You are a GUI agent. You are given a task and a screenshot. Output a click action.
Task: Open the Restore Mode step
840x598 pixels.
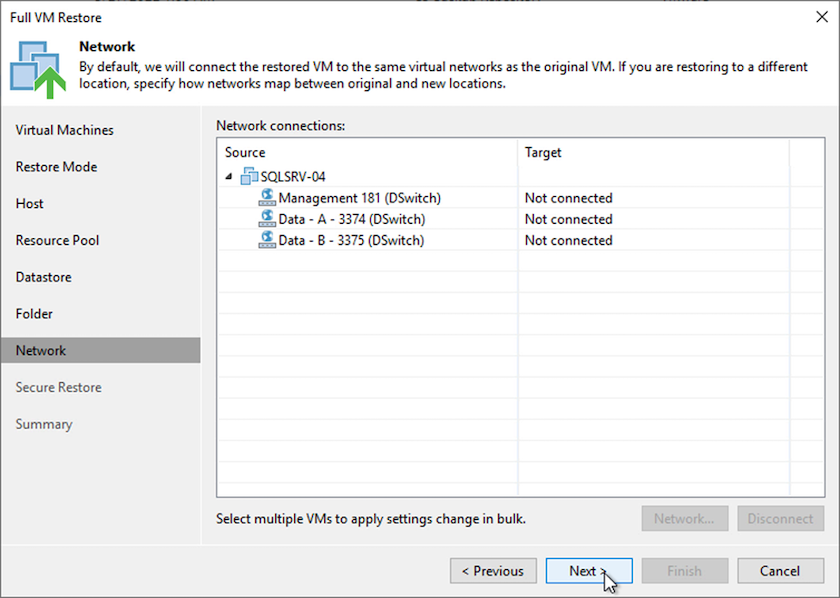[57, 167]
